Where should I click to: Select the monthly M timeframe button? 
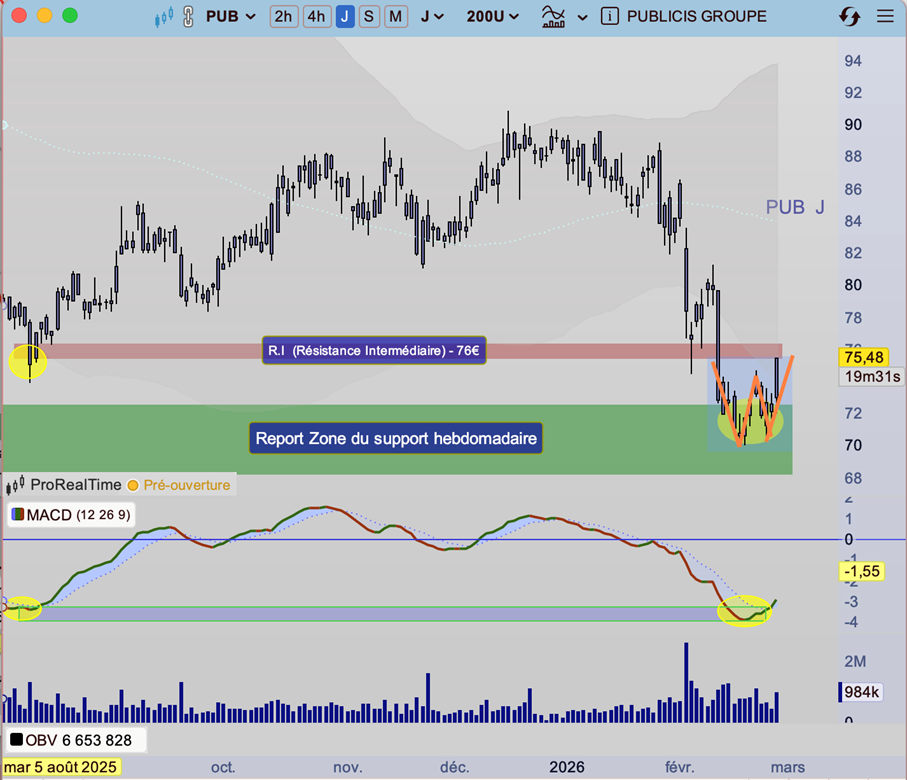tap(396, 16)
